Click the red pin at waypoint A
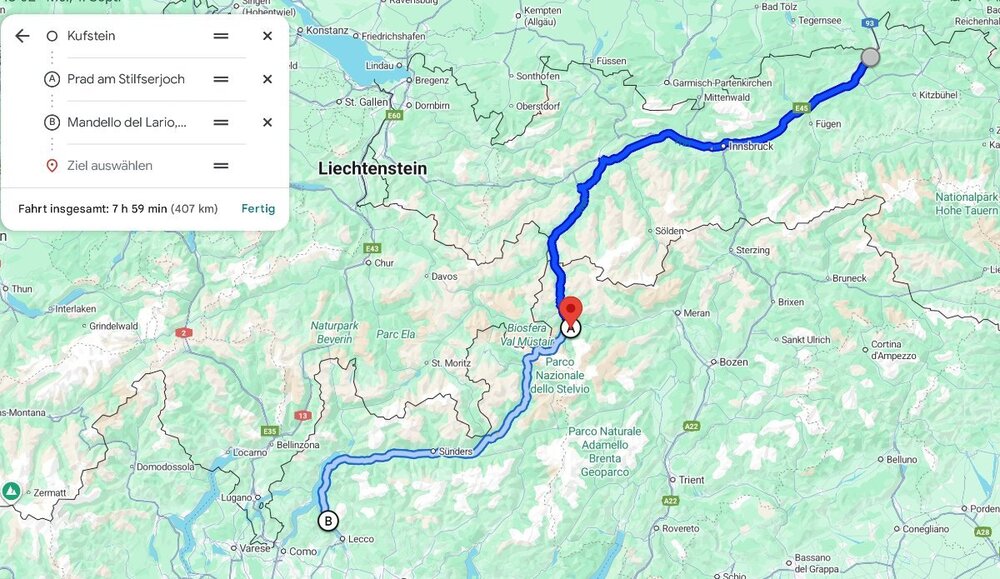1000x579 pixels. coord(571,311)
